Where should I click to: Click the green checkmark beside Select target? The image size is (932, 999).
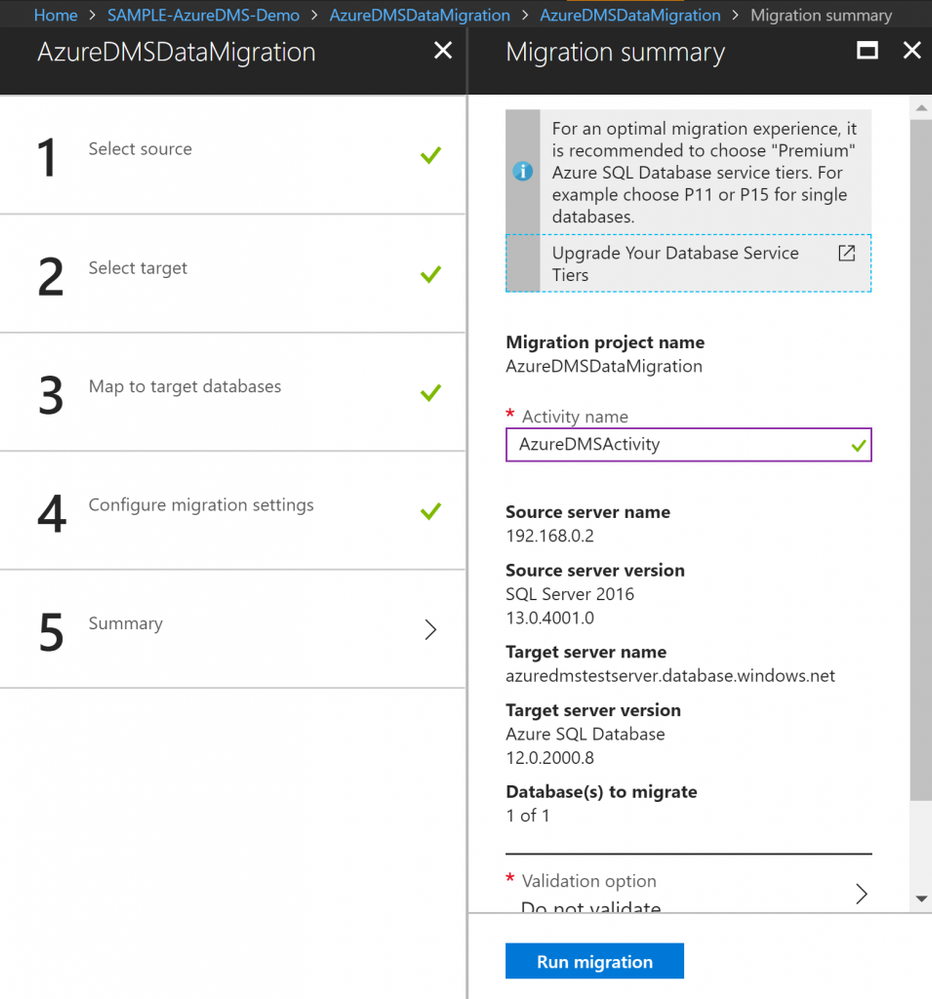pos(431,274)
